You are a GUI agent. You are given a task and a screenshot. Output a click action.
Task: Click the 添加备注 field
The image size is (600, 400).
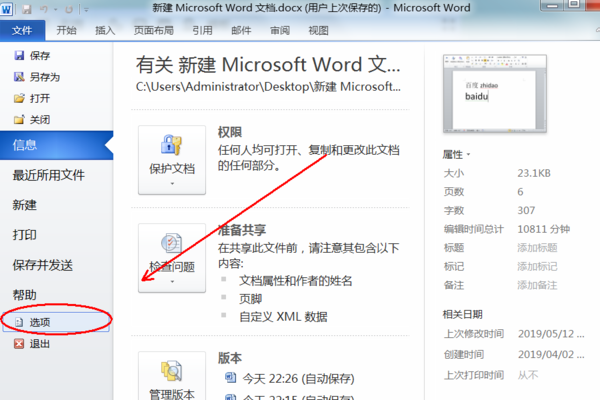click(x=537, y=285)
